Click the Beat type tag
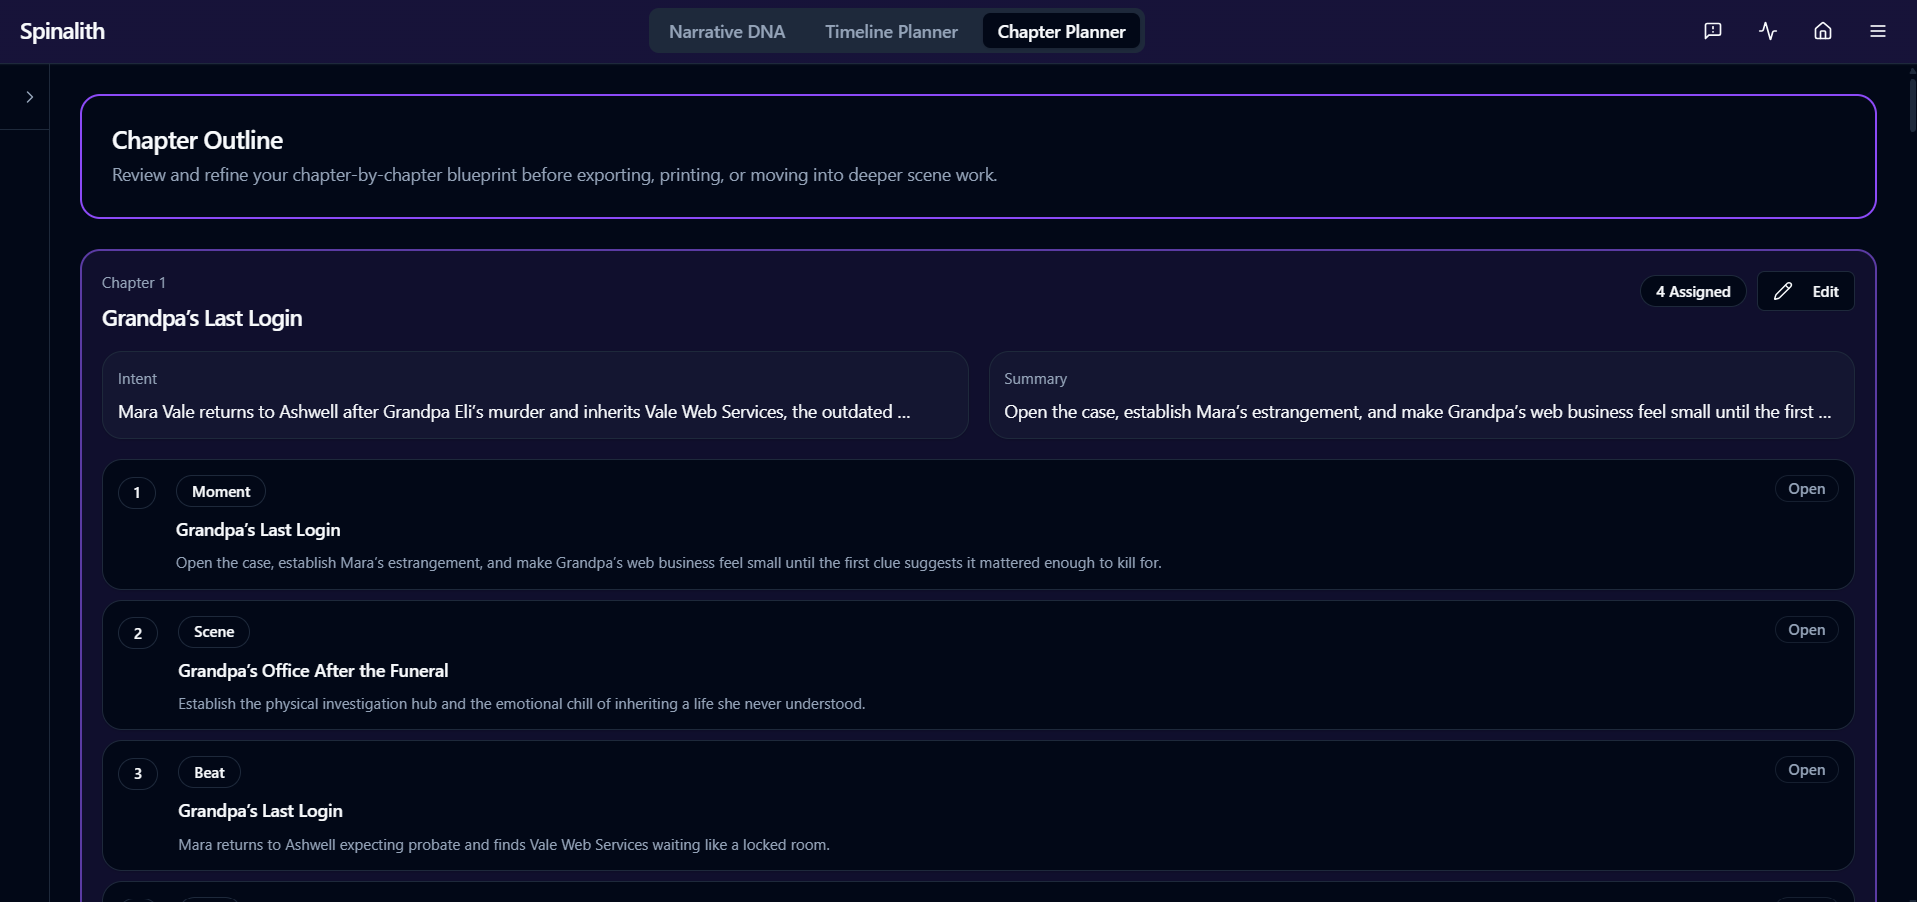The width and height of the screenshot is (1917, 902). point(209,773)
